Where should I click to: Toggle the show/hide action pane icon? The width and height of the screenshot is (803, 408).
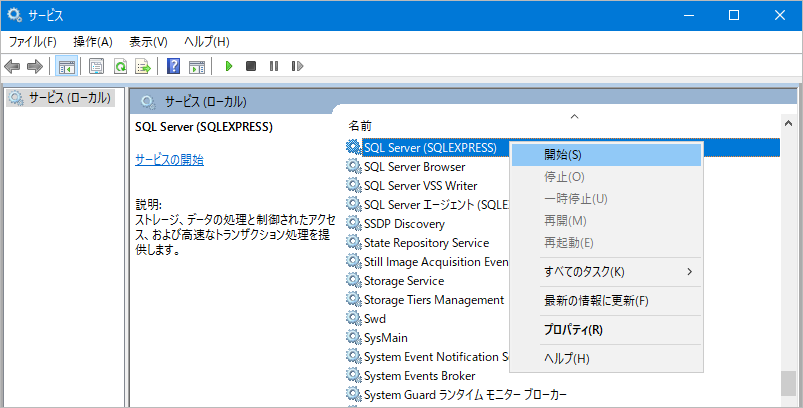(x=197, y=66)
